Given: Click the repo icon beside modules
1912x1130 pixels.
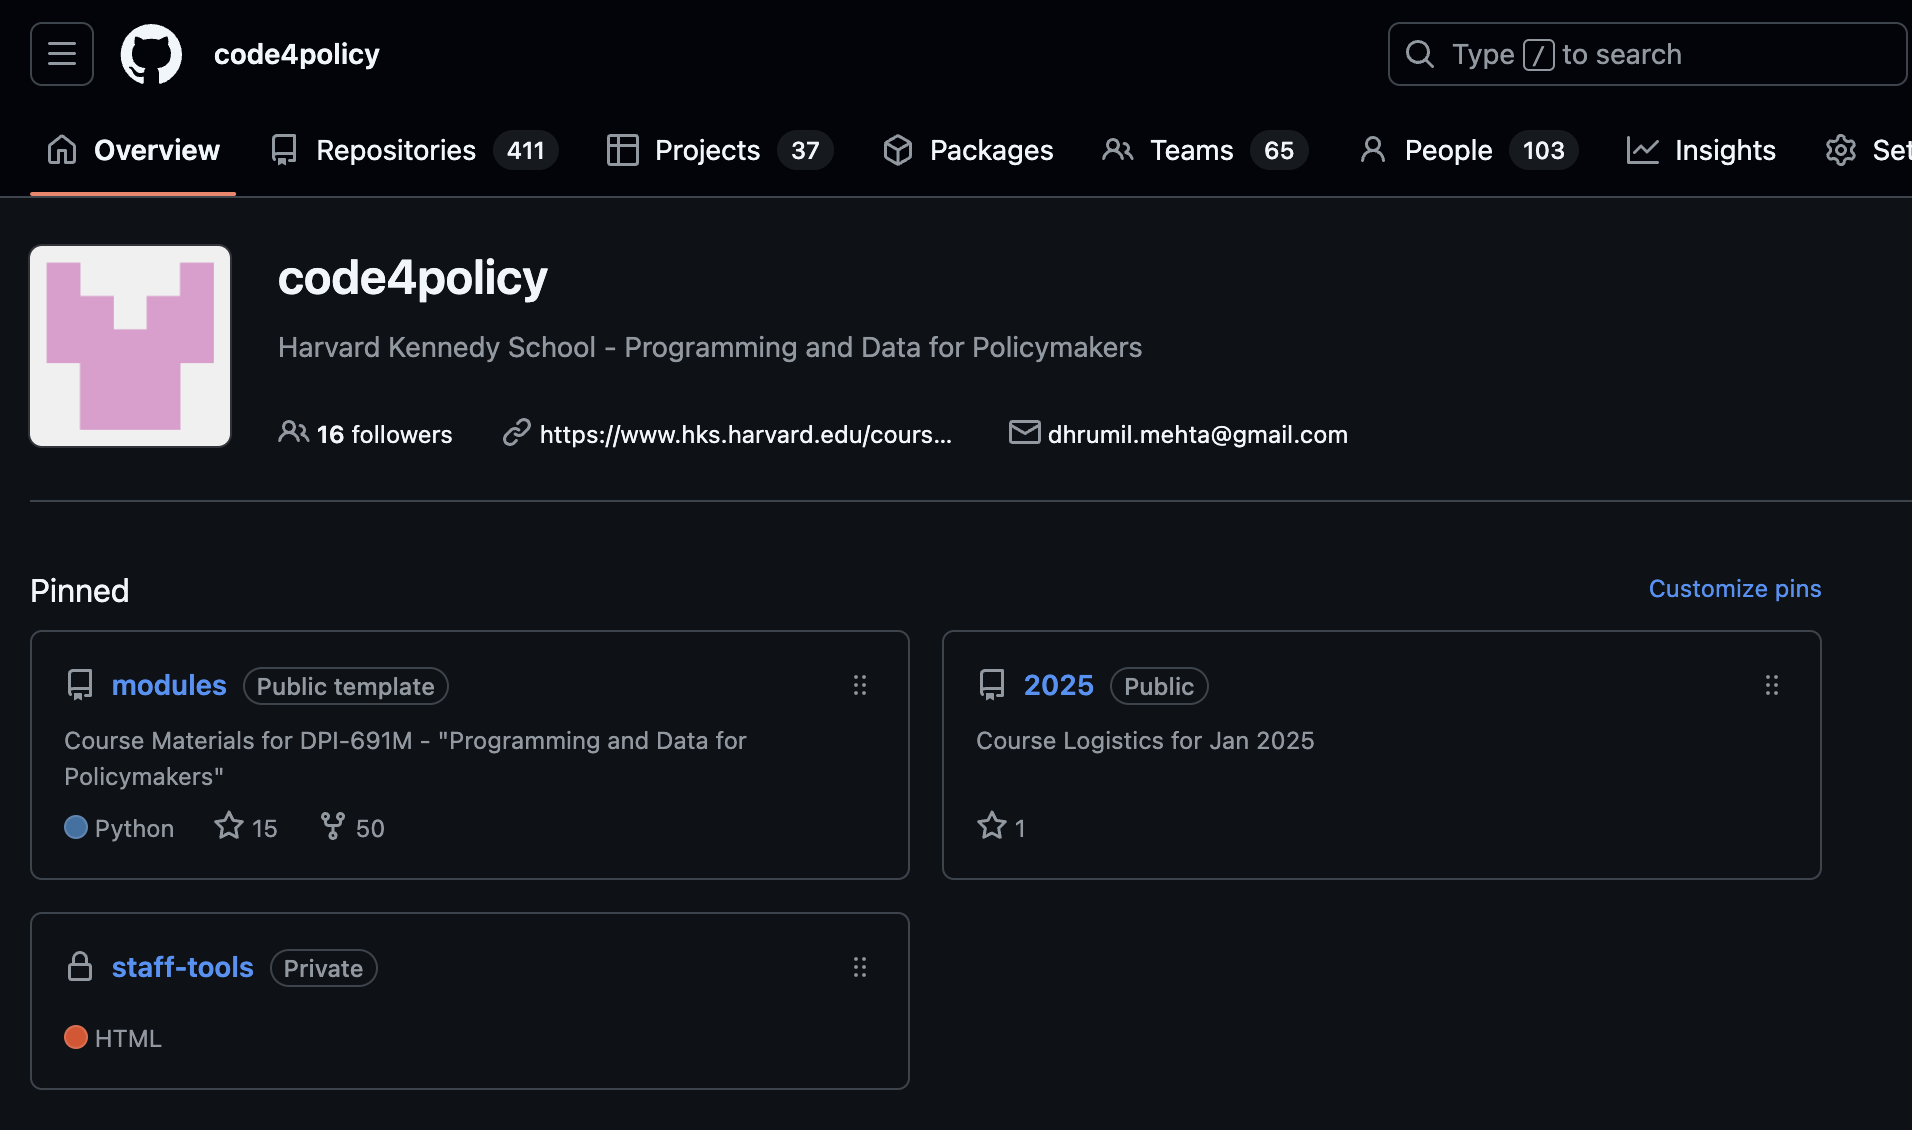Looking at the screenshot, I should point(80,685).
